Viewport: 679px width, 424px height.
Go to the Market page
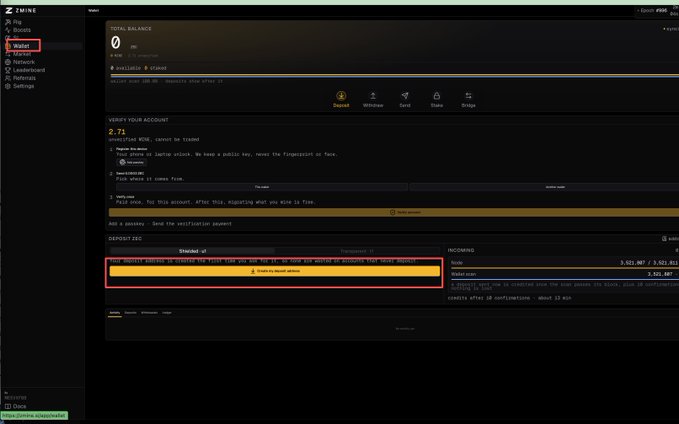[x=22, y=54]
